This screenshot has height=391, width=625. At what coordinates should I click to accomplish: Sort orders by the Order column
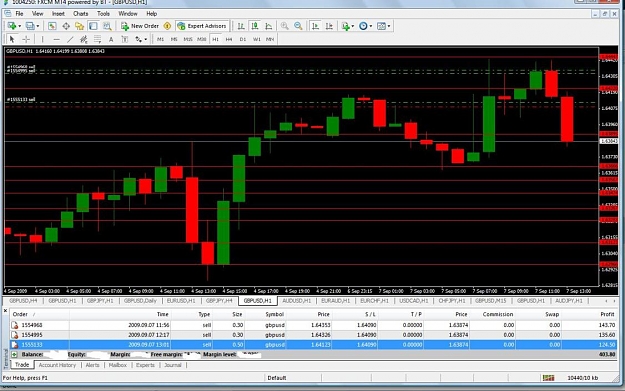[x=20, y=314]
